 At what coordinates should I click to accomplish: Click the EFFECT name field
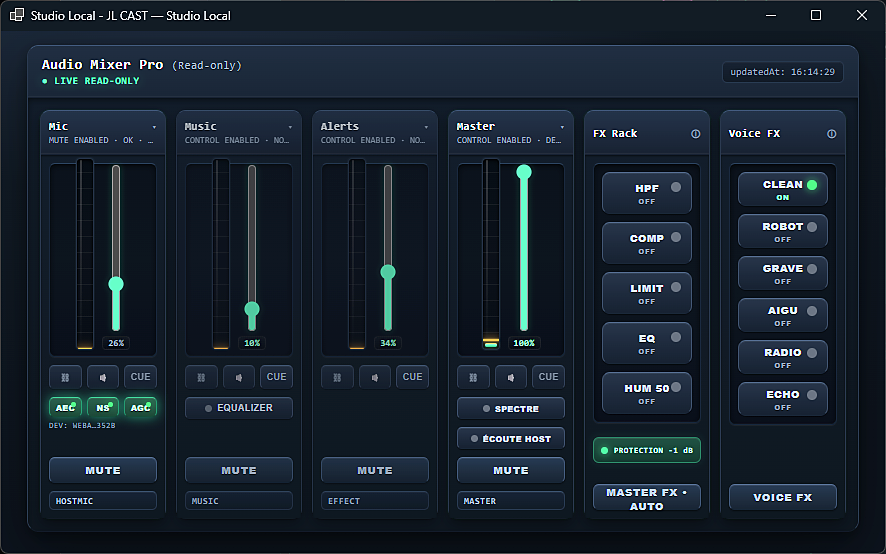pos(375,501)
